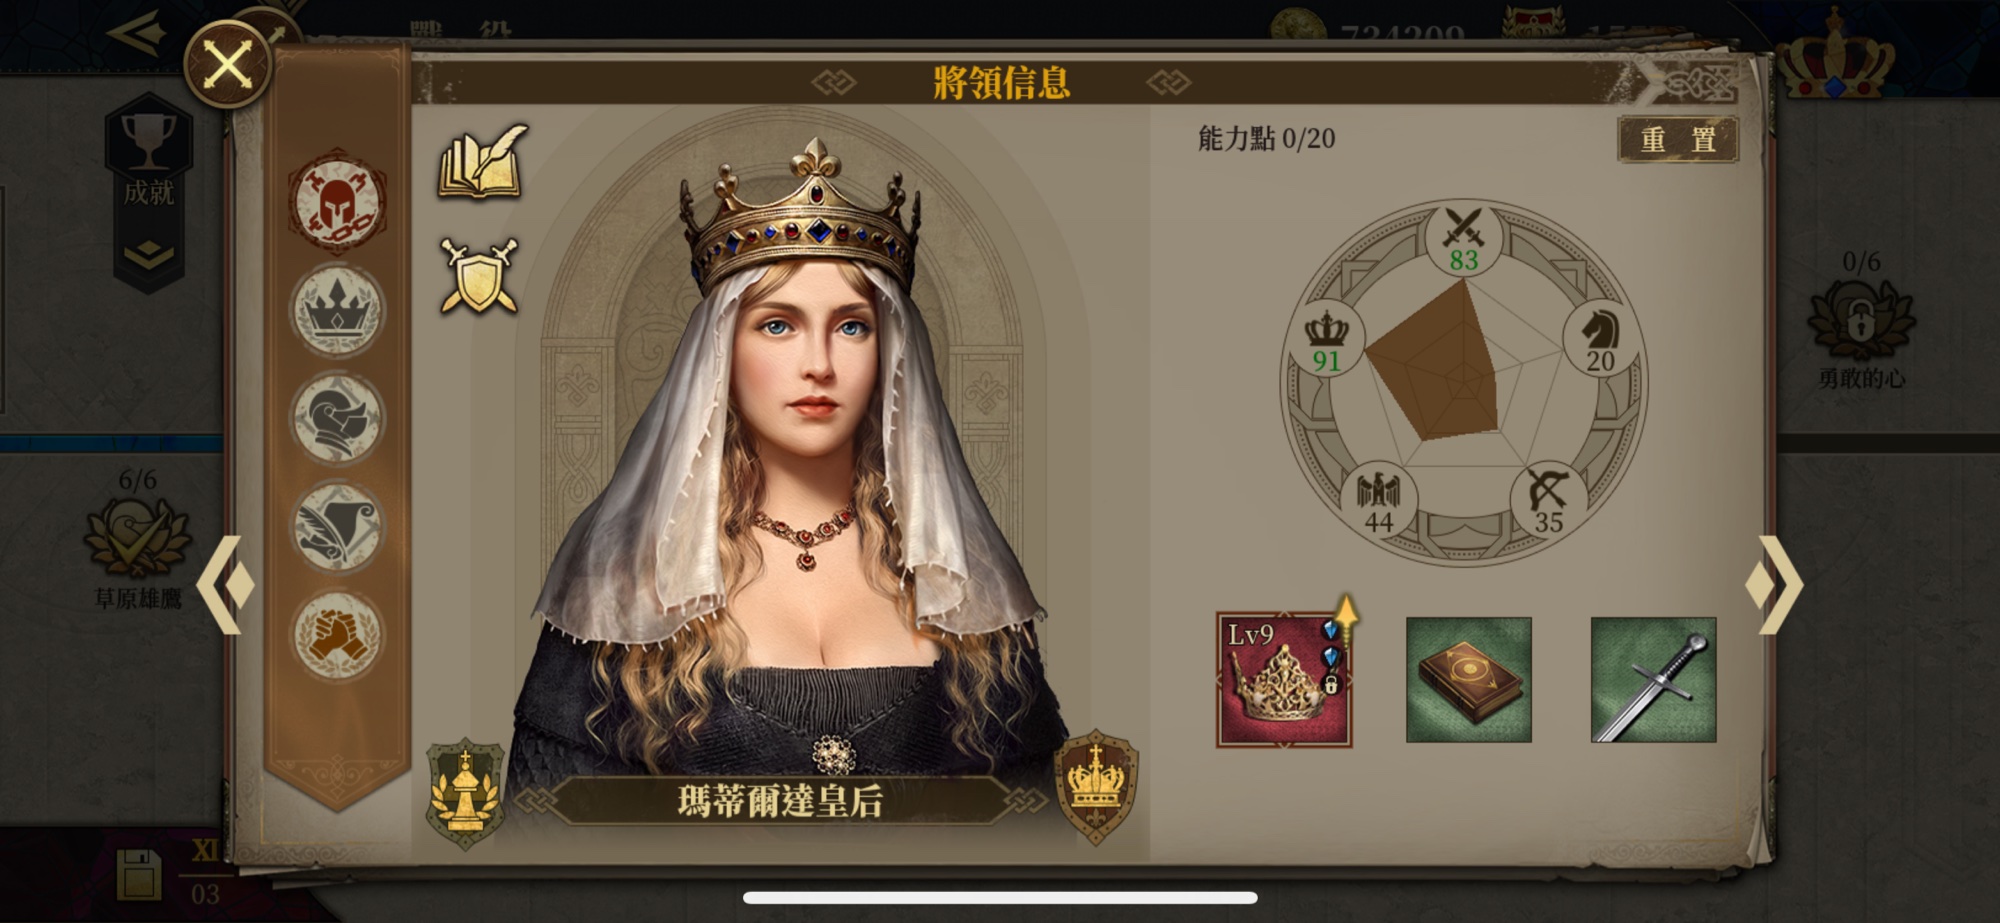
Task: Select the quill and scroll category
Action: tap(337, 527)
